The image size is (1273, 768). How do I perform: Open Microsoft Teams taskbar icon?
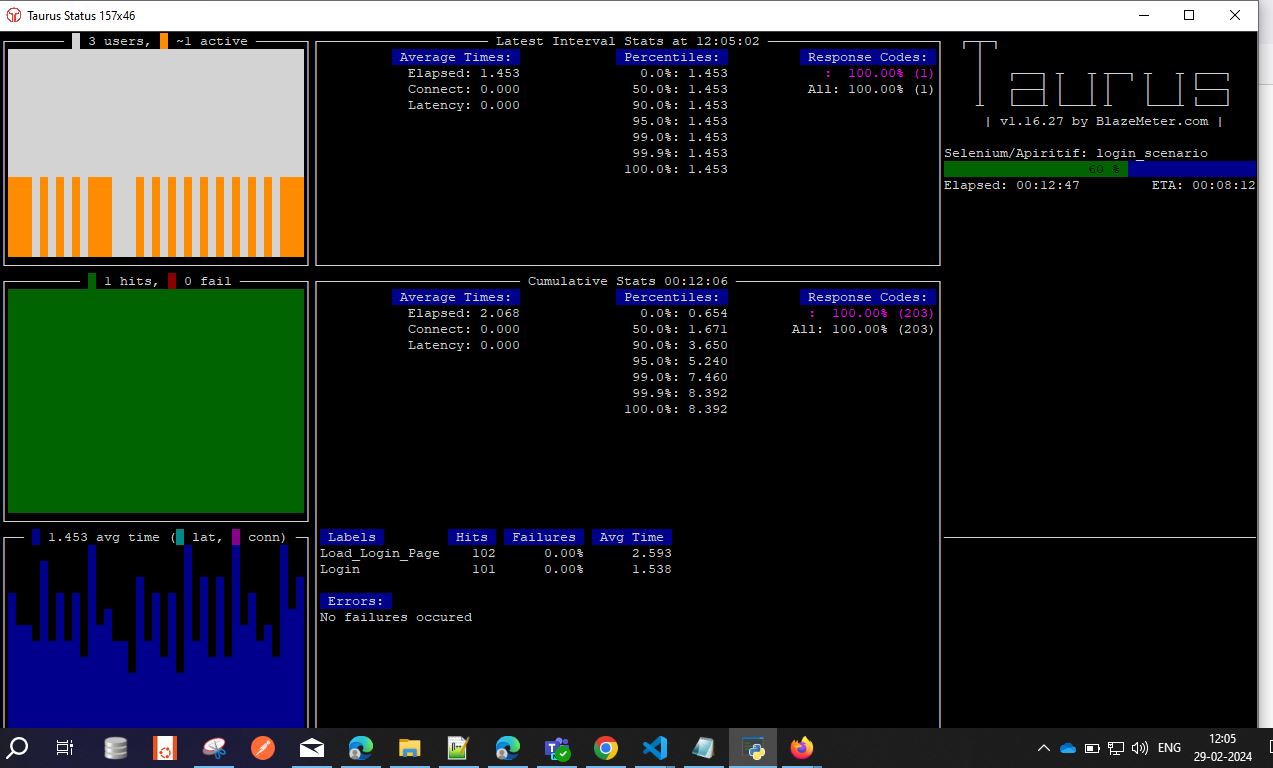click(556, 748)
